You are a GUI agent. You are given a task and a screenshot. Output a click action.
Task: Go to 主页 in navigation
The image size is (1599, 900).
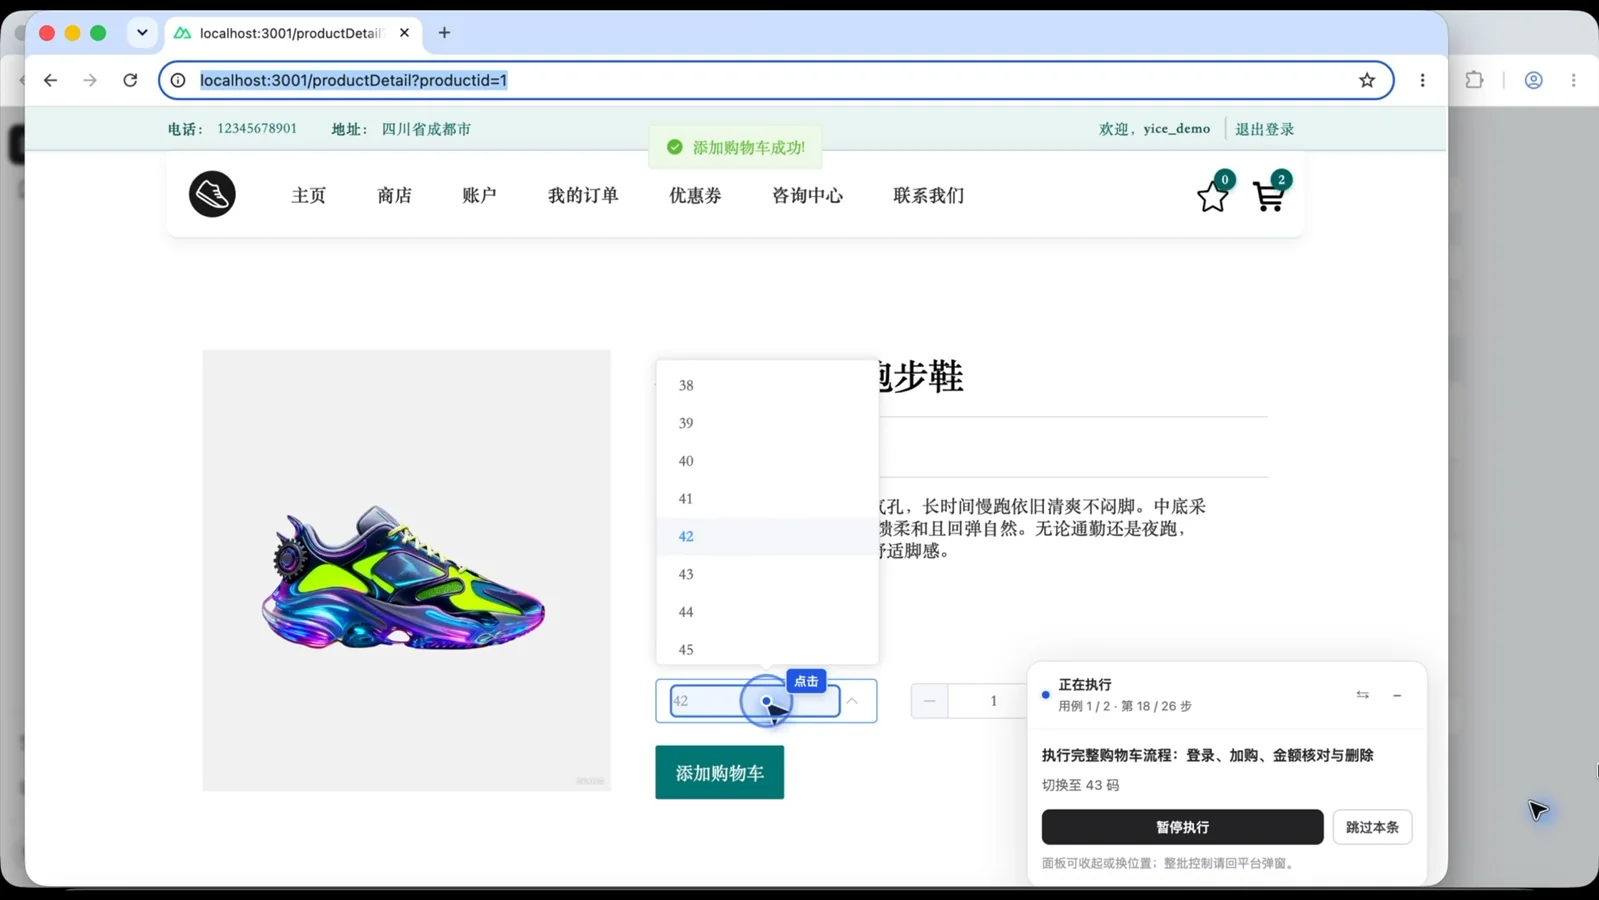(308, 195)
